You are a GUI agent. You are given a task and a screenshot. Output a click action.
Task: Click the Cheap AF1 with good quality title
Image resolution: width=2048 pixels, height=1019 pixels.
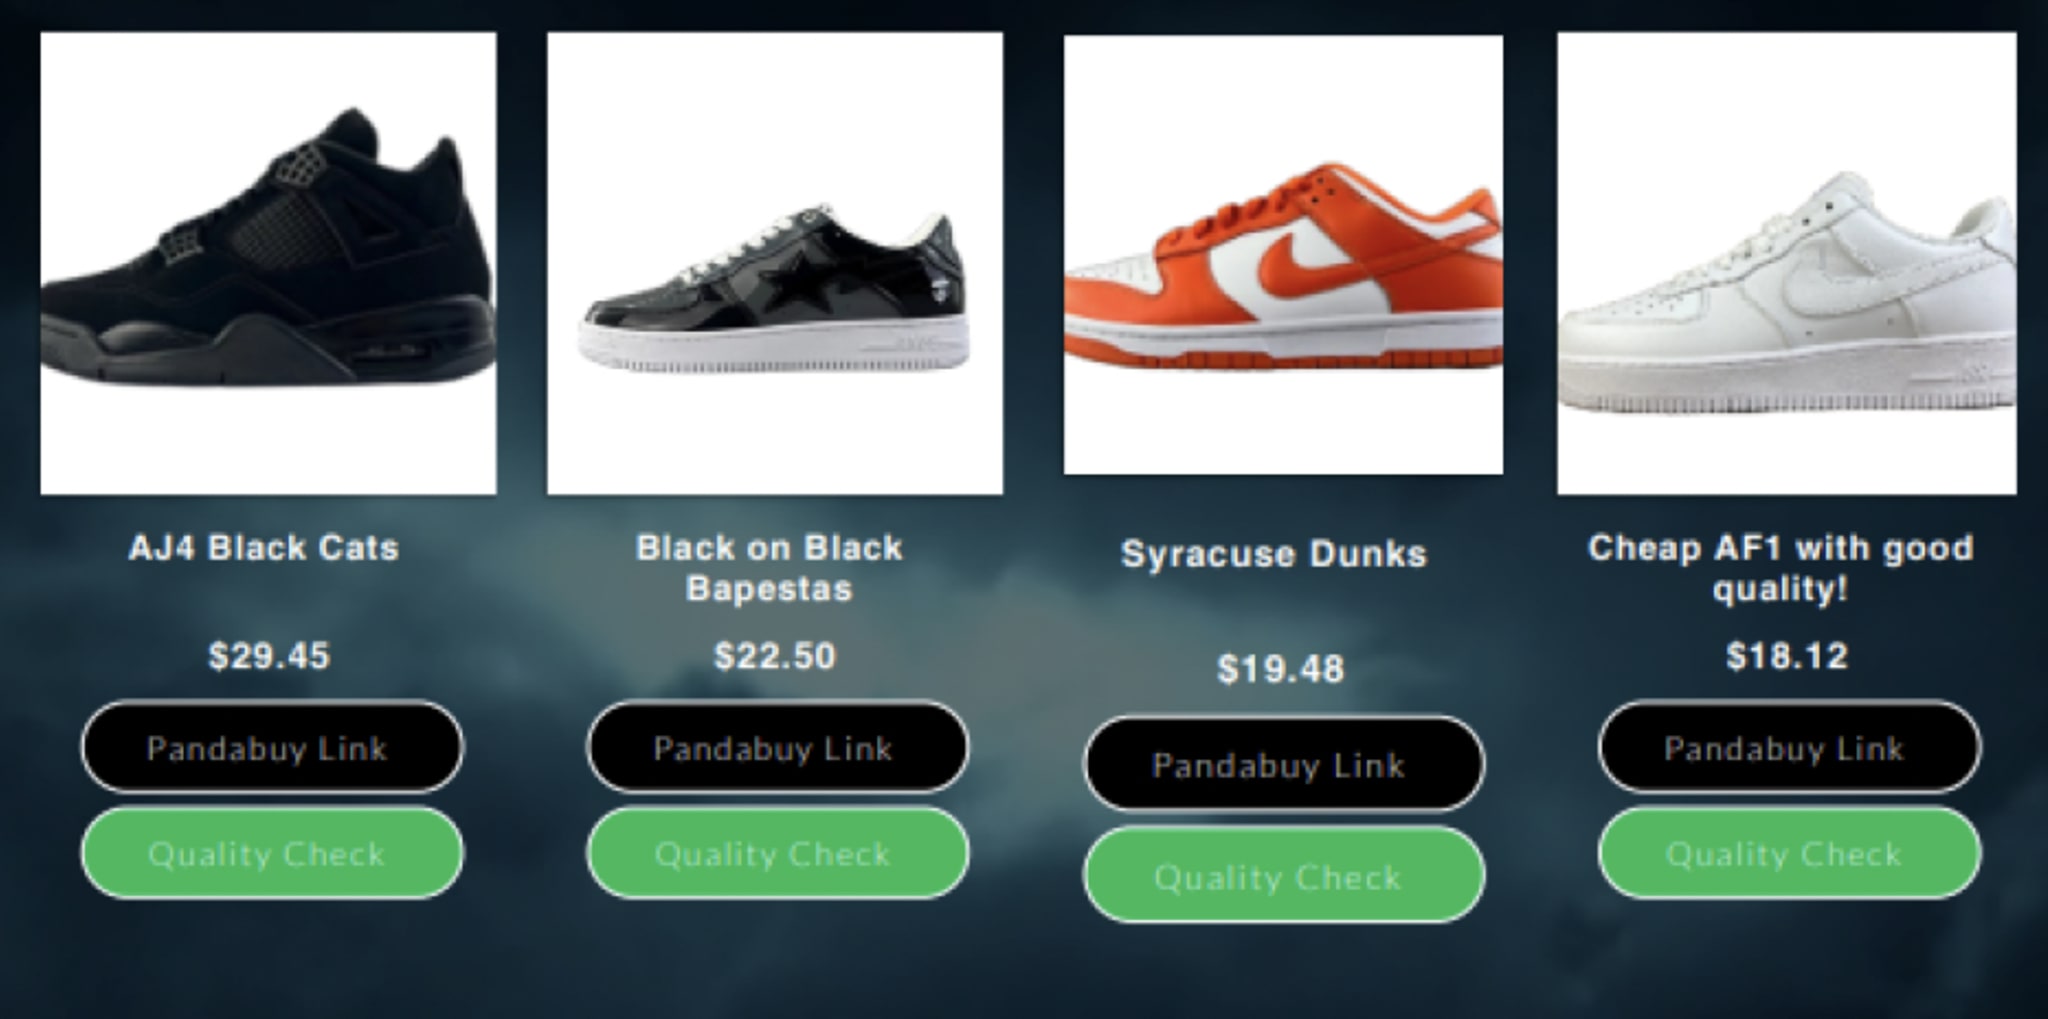coord(1781,568)
